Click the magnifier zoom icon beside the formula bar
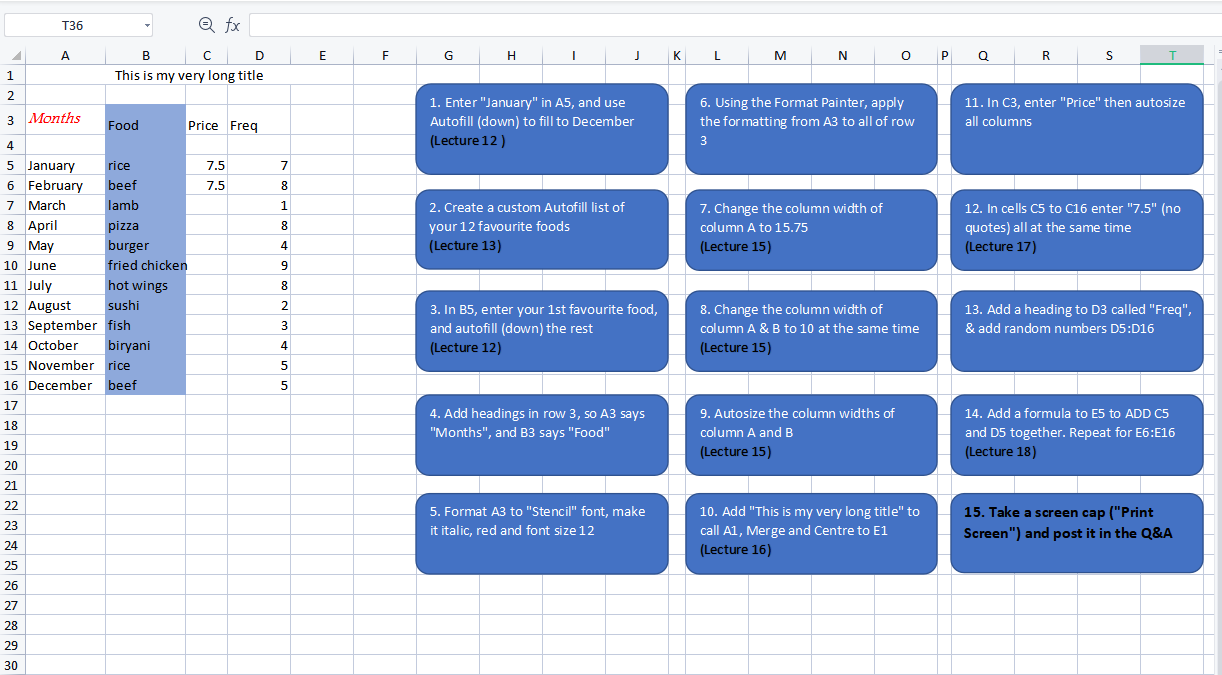Image resolution: width=1222 pixels, height=675 pixels. (206, 26)
